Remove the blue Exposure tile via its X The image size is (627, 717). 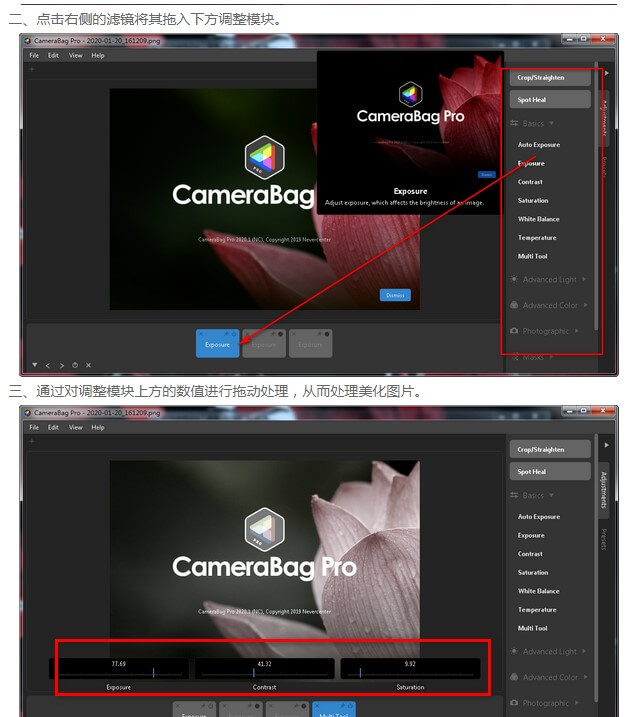click(x=200, y=334)
